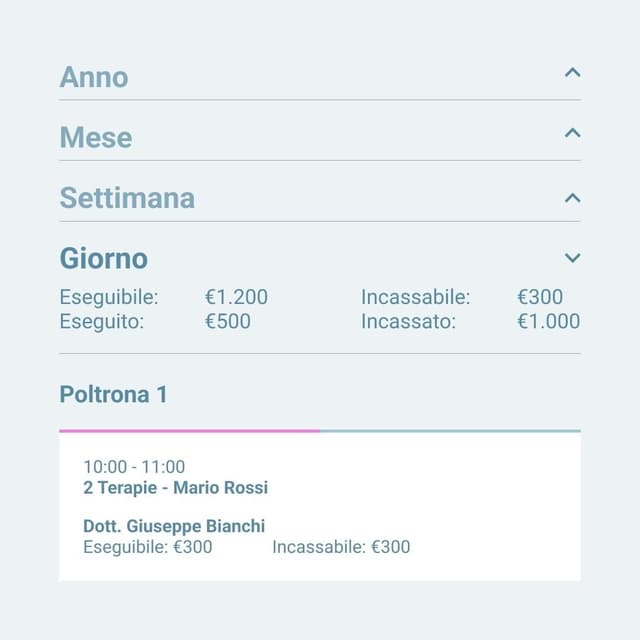
Task: Click the daily Incassabile €300 amount
Action: 540,297
